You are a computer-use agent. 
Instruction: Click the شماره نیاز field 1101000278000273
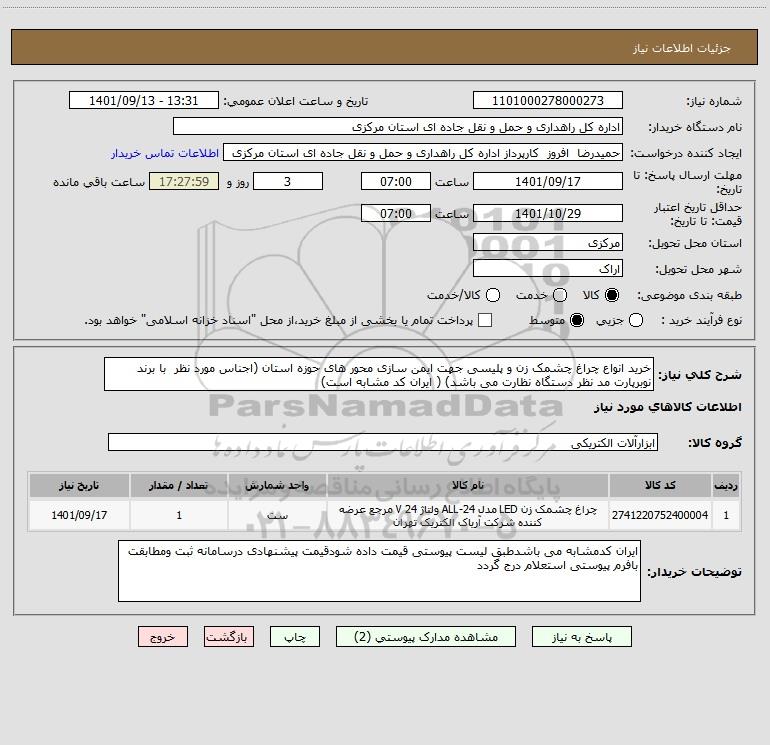coord(548,101)
